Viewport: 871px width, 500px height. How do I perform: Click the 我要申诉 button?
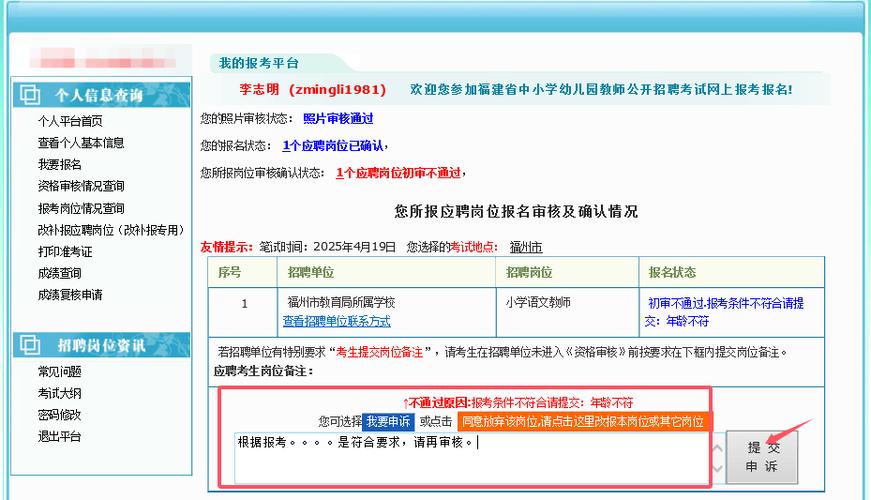point(388,422)
